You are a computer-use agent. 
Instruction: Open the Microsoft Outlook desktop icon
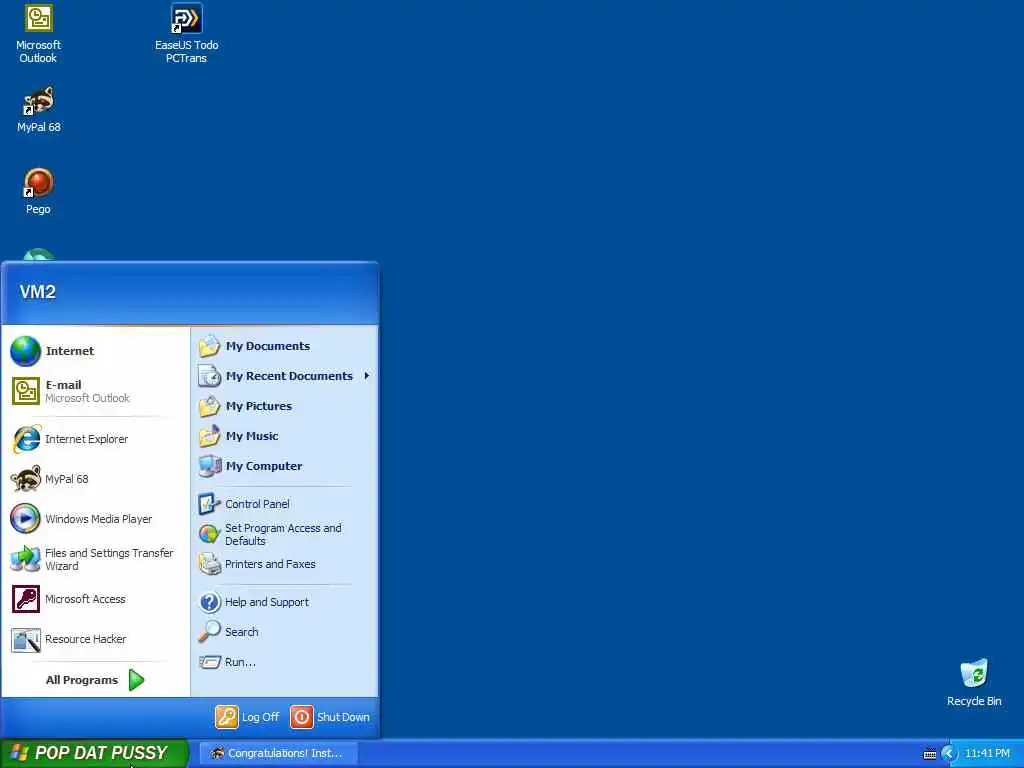coord(38,34)
